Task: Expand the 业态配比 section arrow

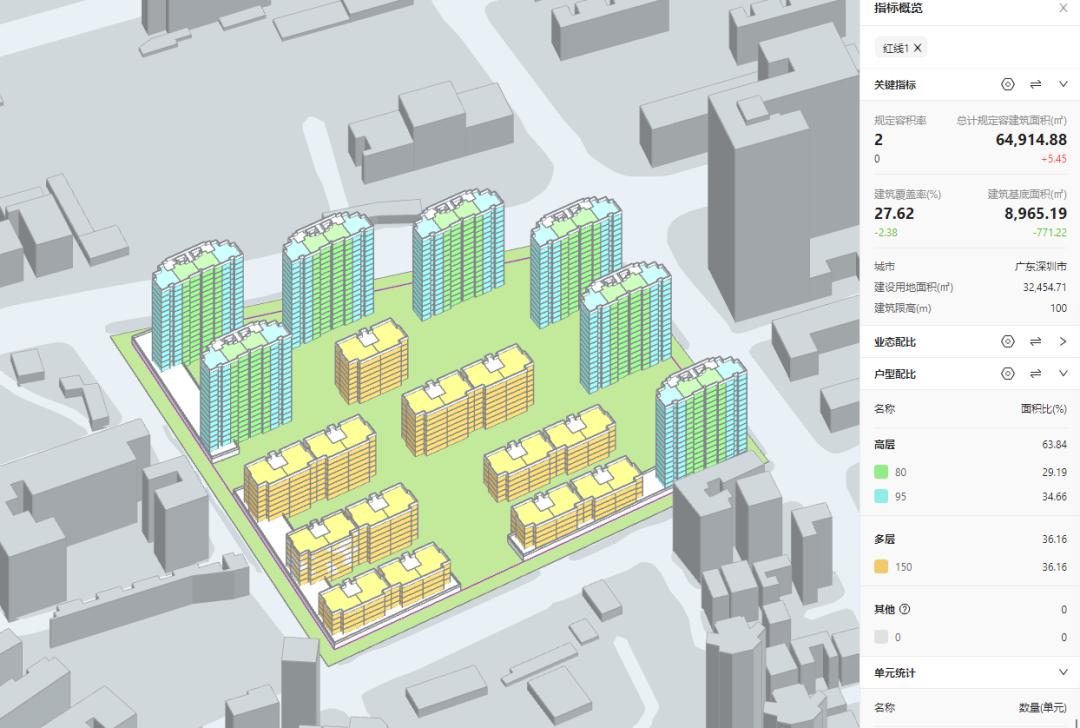Action: pyautogui.click(x=1063, y=342)
